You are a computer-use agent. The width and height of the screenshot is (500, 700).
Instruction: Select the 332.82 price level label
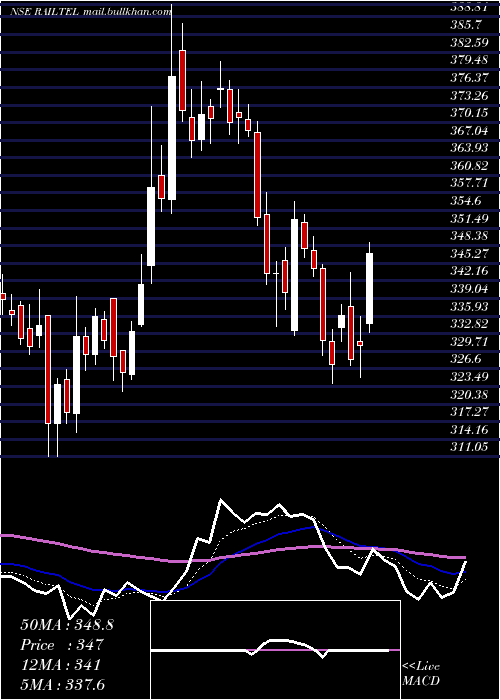pyautogui.click(x=469, y=324)
